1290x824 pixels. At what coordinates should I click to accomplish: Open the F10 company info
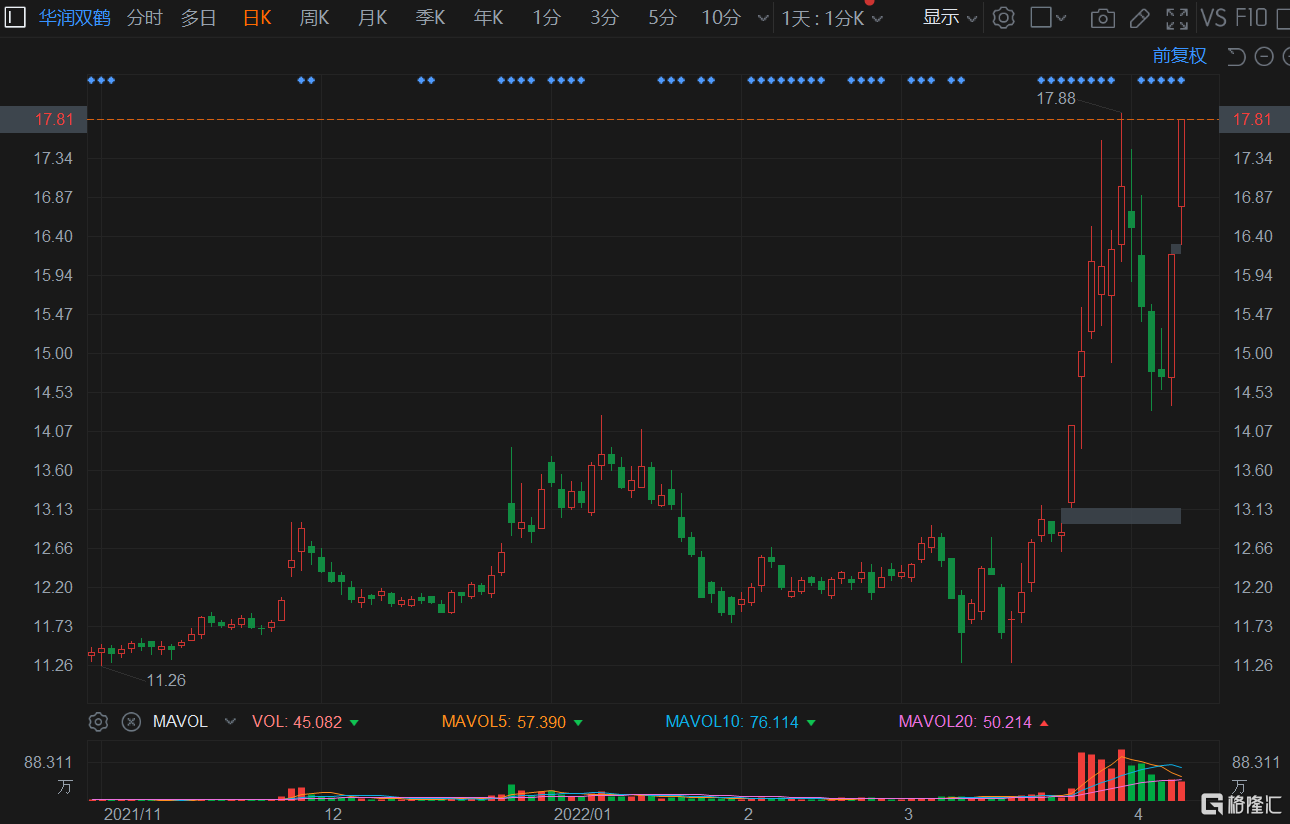(1251, 18)
